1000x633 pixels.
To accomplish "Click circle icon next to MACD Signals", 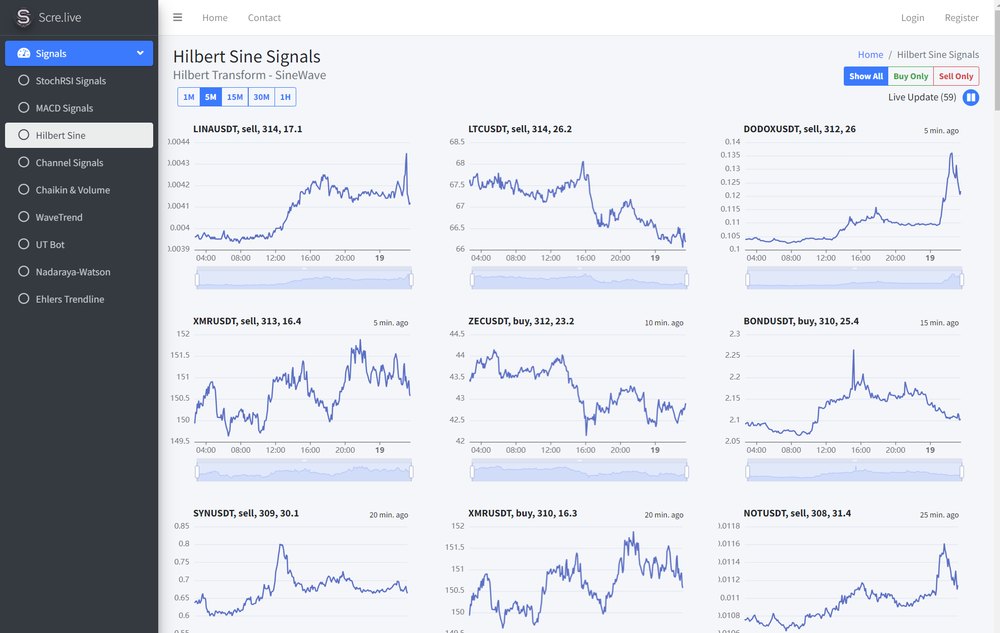I will coord(24,108).
